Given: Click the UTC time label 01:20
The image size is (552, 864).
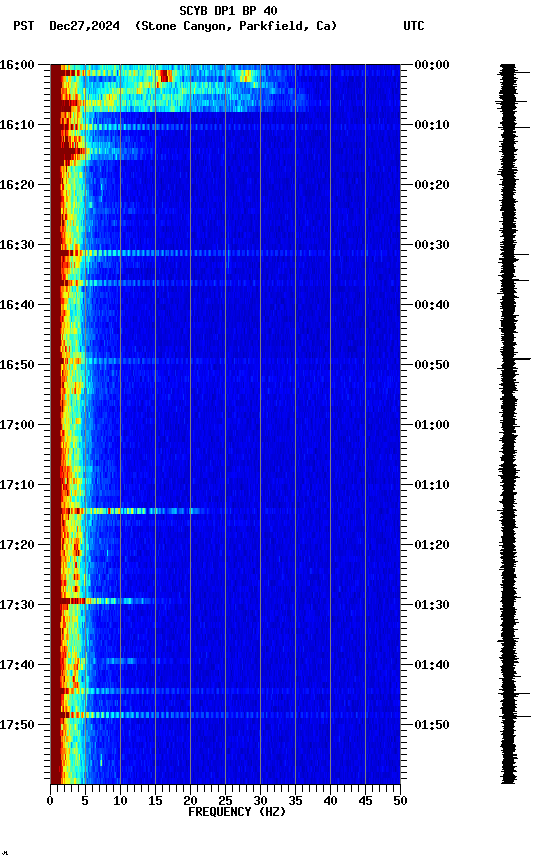Looking at the screenshot, I should (x=432, y=545).
